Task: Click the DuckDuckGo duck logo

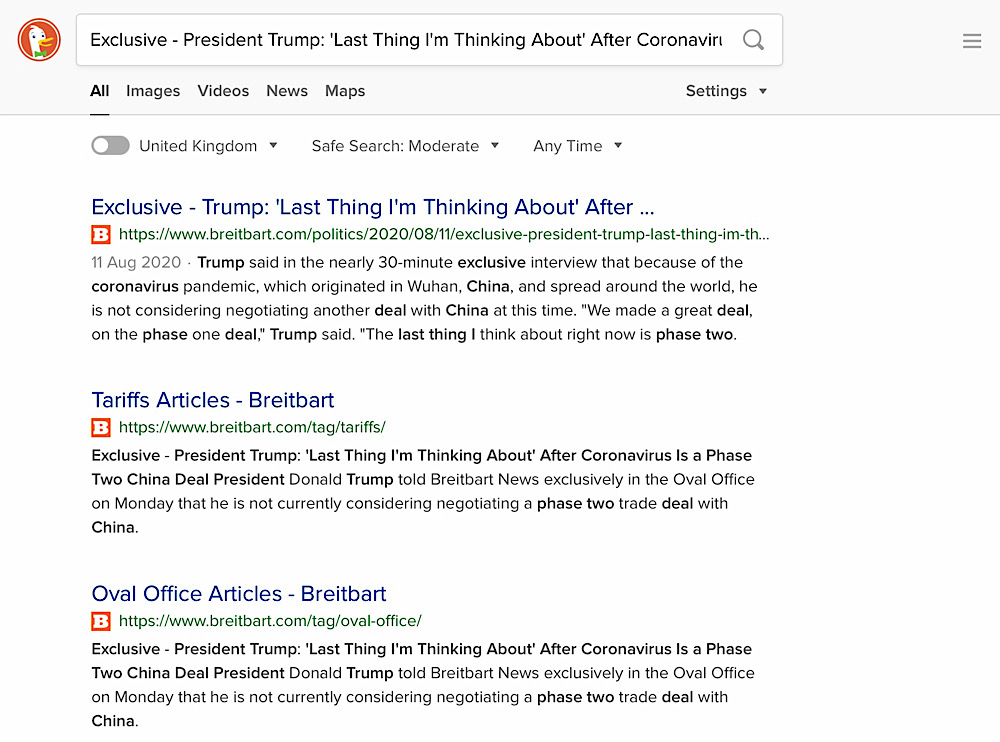Action: click(x=40, y=40)
